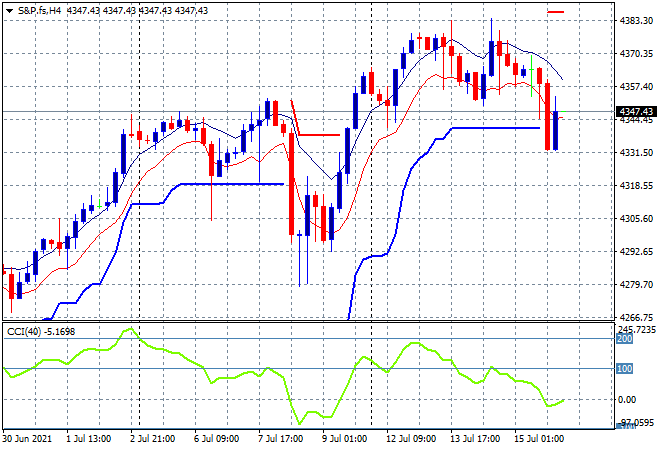The height and width of the screenshot is (450, 660).
Task: Click the 4318.55 price axis label
Action: click(636, 185)
